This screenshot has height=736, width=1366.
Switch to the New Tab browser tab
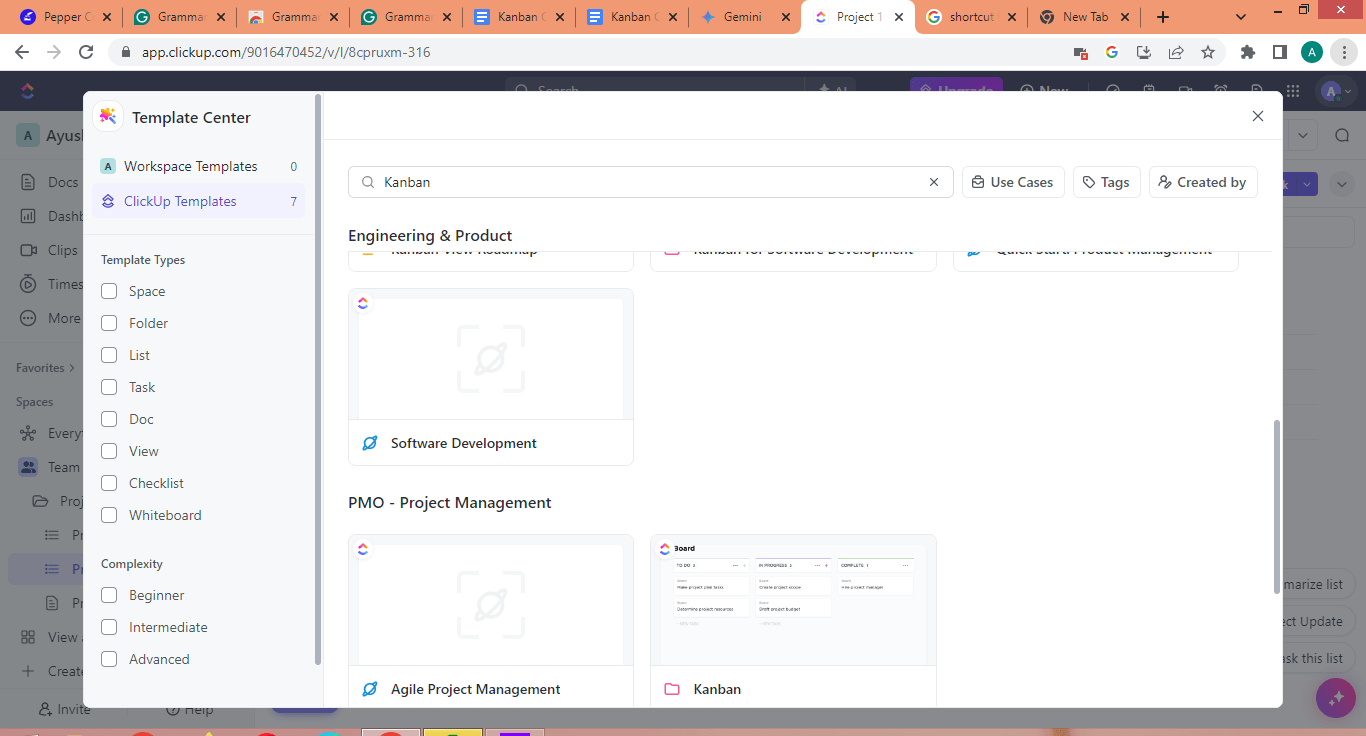pos(1084,17)
